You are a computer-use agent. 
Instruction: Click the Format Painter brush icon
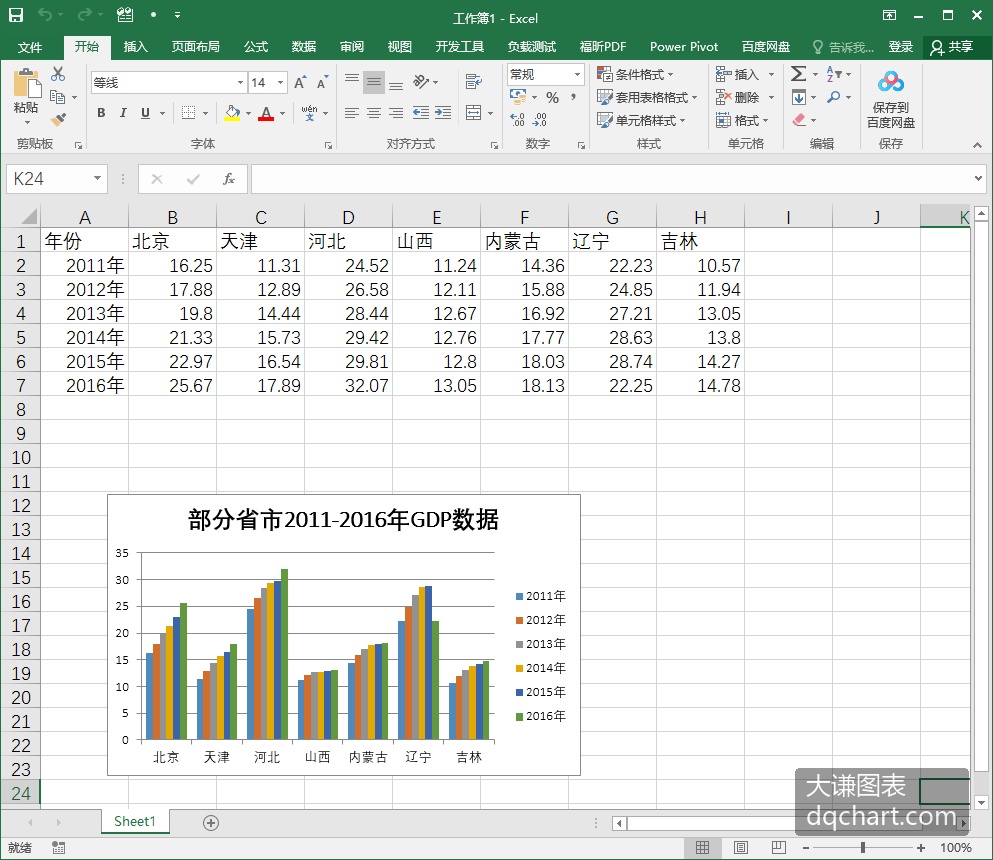tap(58, 119)
